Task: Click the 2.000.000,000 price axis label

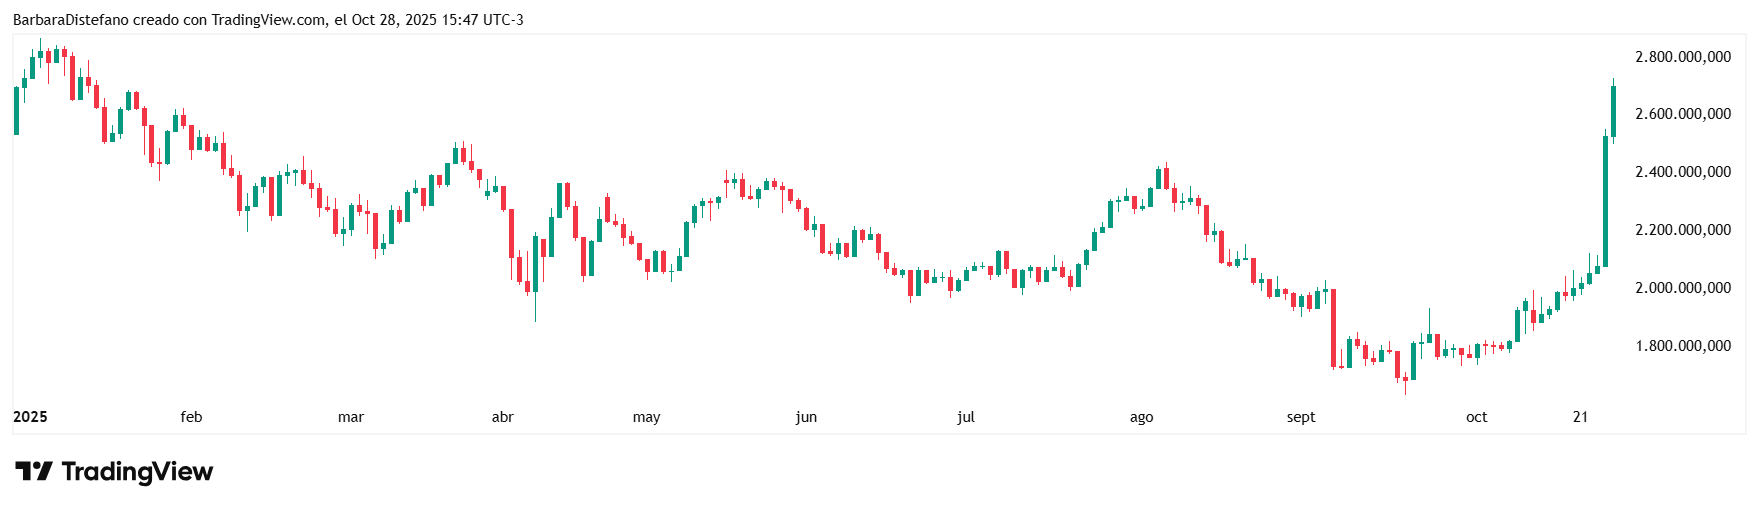Action: pyautogui.click(x=1683, y=288)
